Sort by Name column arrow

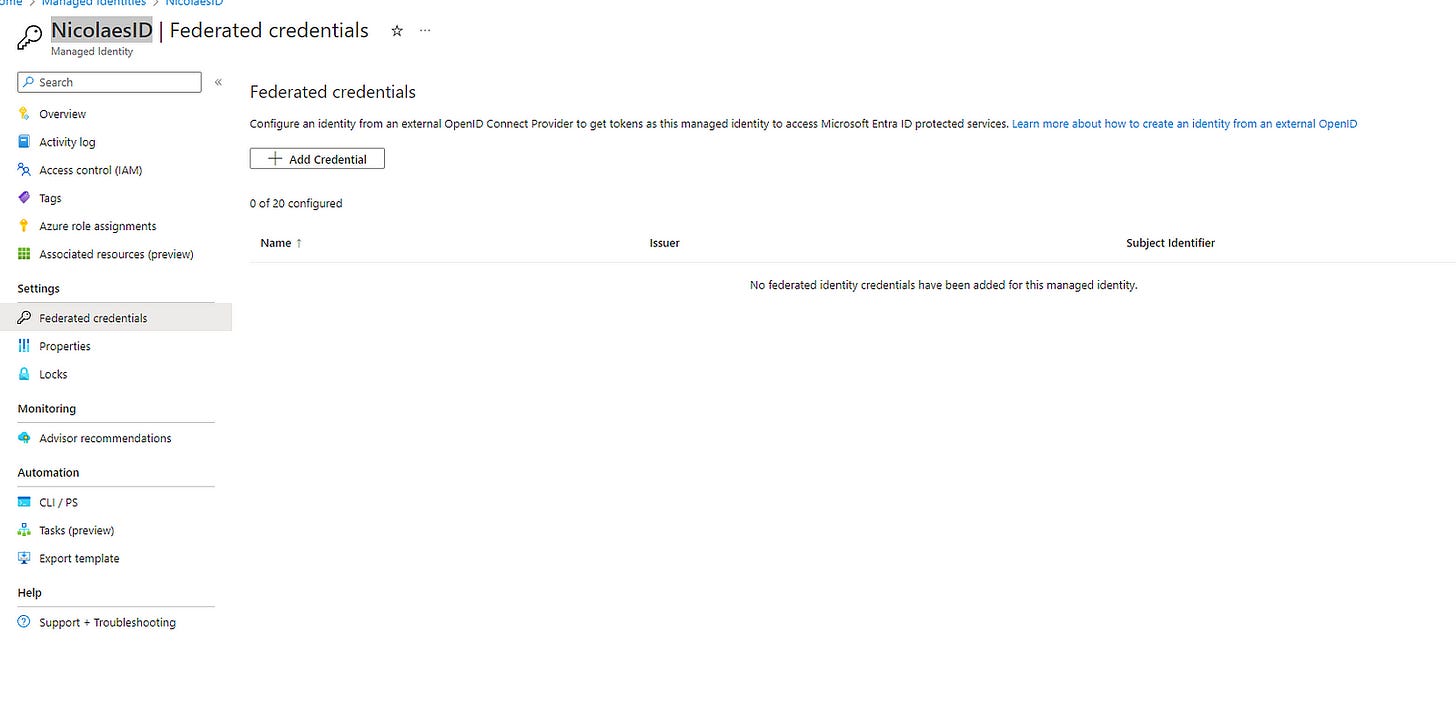click(x=299, y=243)
